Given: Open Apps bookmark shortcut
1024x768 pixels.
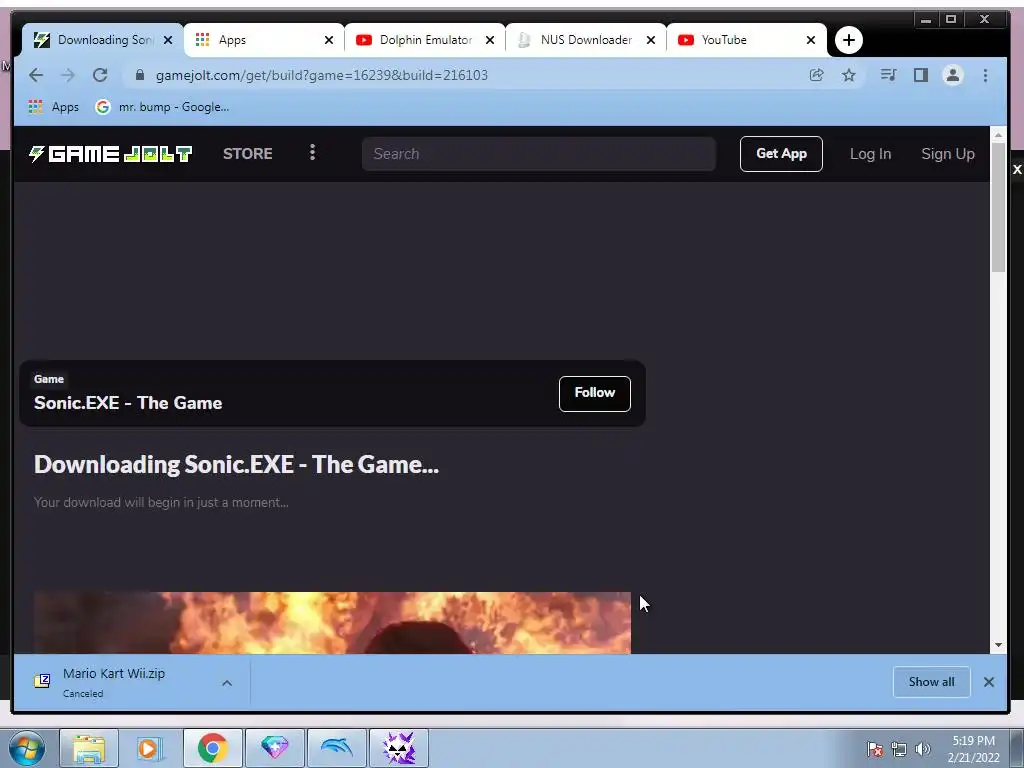Looking at the screenshot, I should point(54,106).
